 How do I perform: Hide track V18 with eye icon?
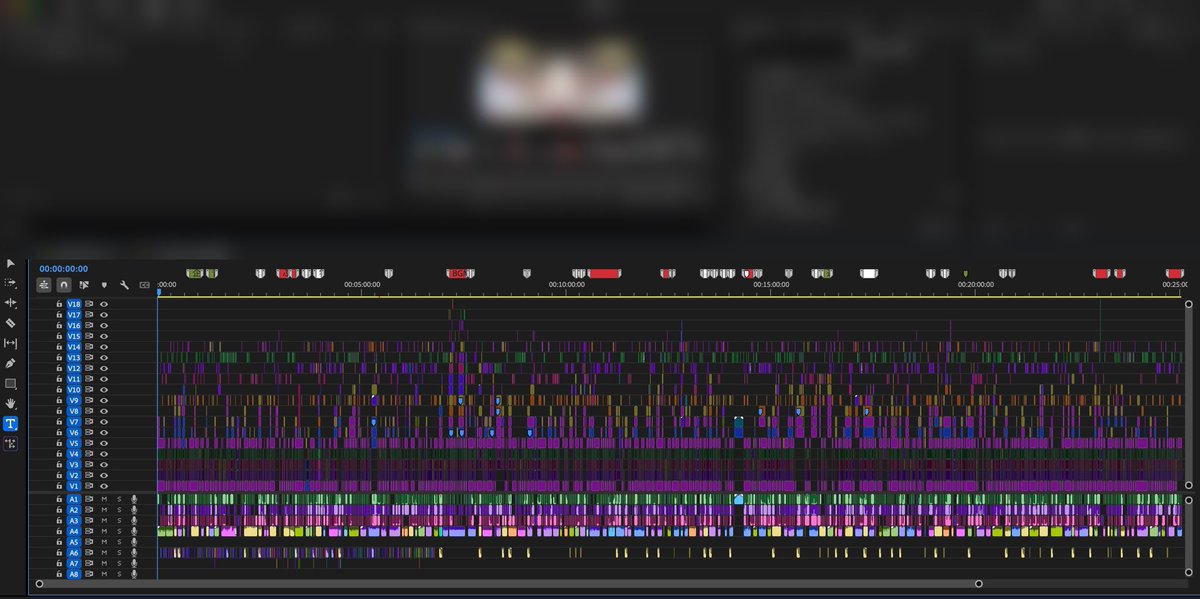click(x=104, y=304)
